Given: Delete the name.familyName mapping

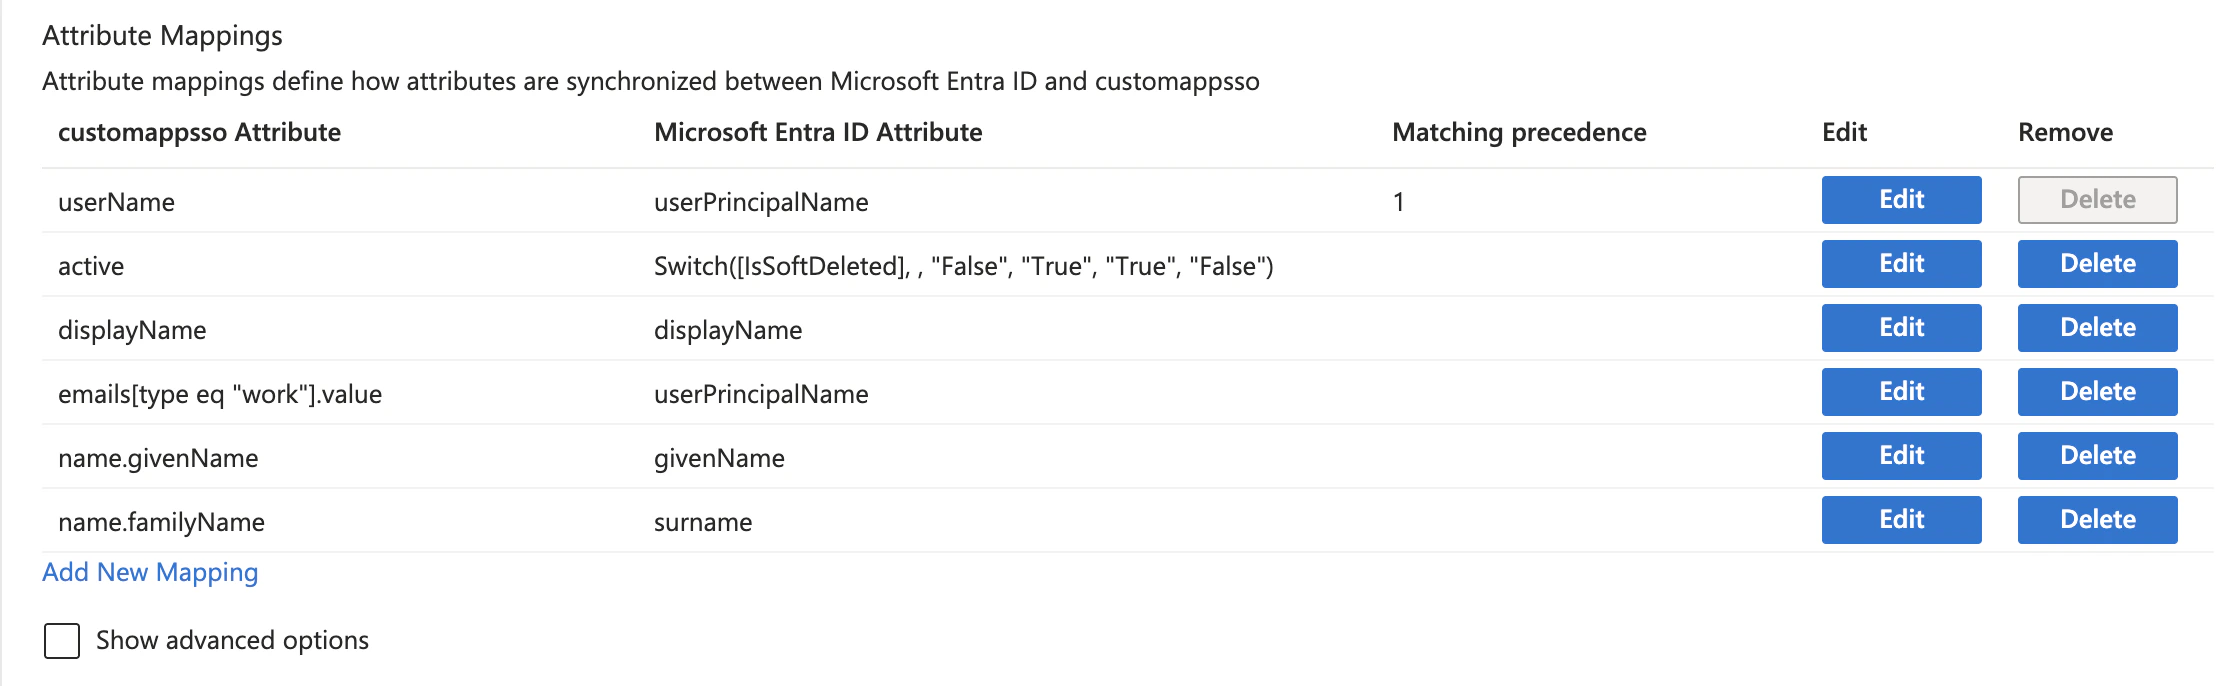Looking at the screenshot, I should click(2096, 519).
